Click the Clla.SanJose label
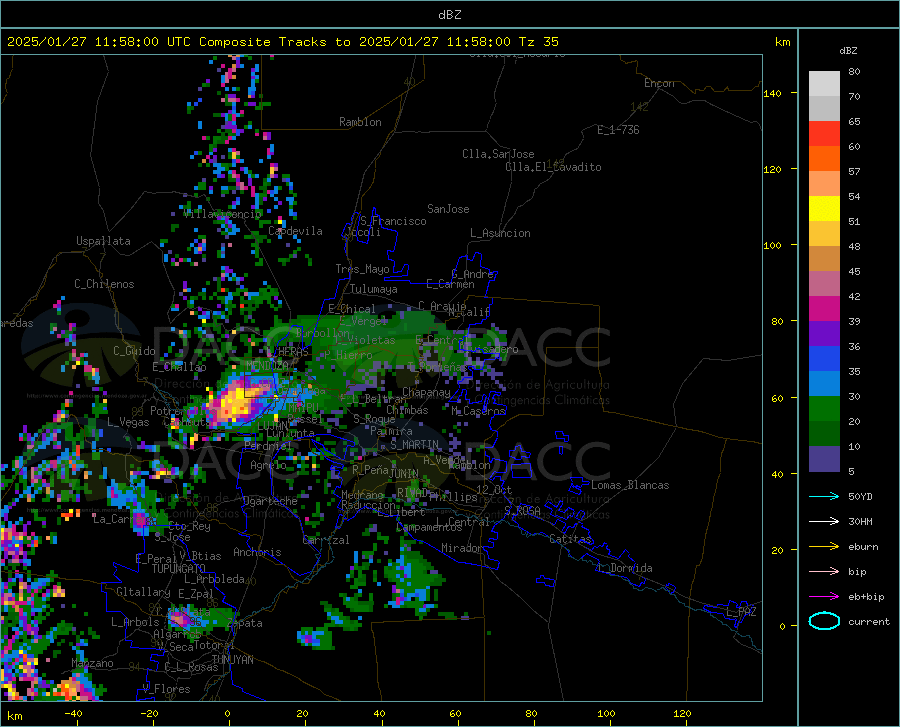 tap(498, 154)
